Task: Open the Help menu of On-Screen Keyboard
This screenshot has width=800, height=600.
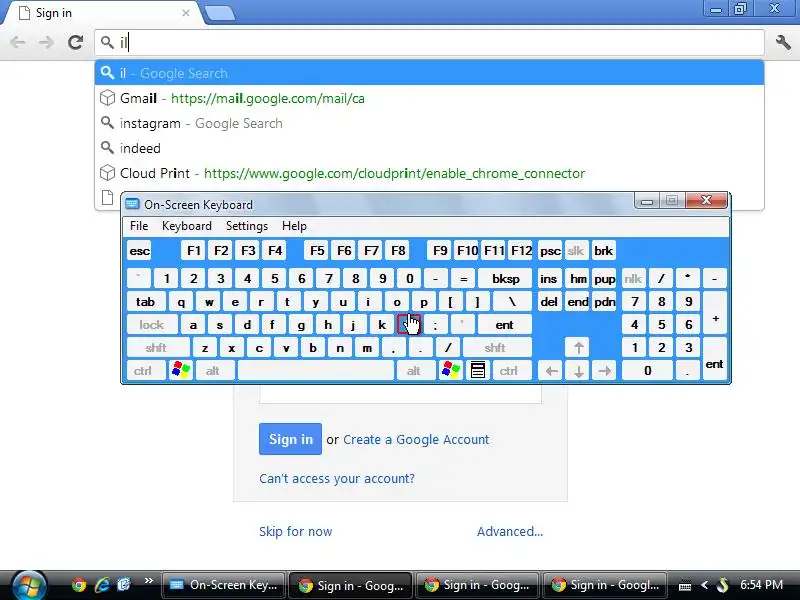Action: pos(294,226)
